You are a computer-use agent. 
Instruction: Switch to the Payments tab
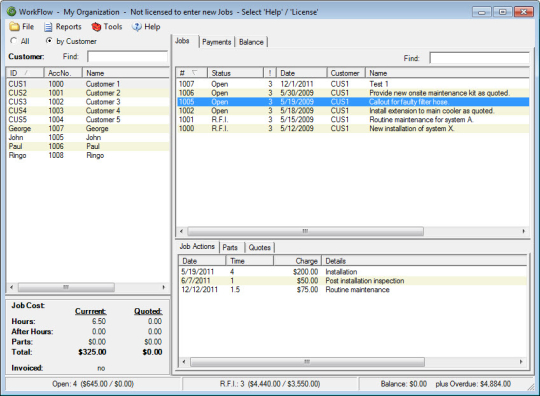tap(217, 42)
